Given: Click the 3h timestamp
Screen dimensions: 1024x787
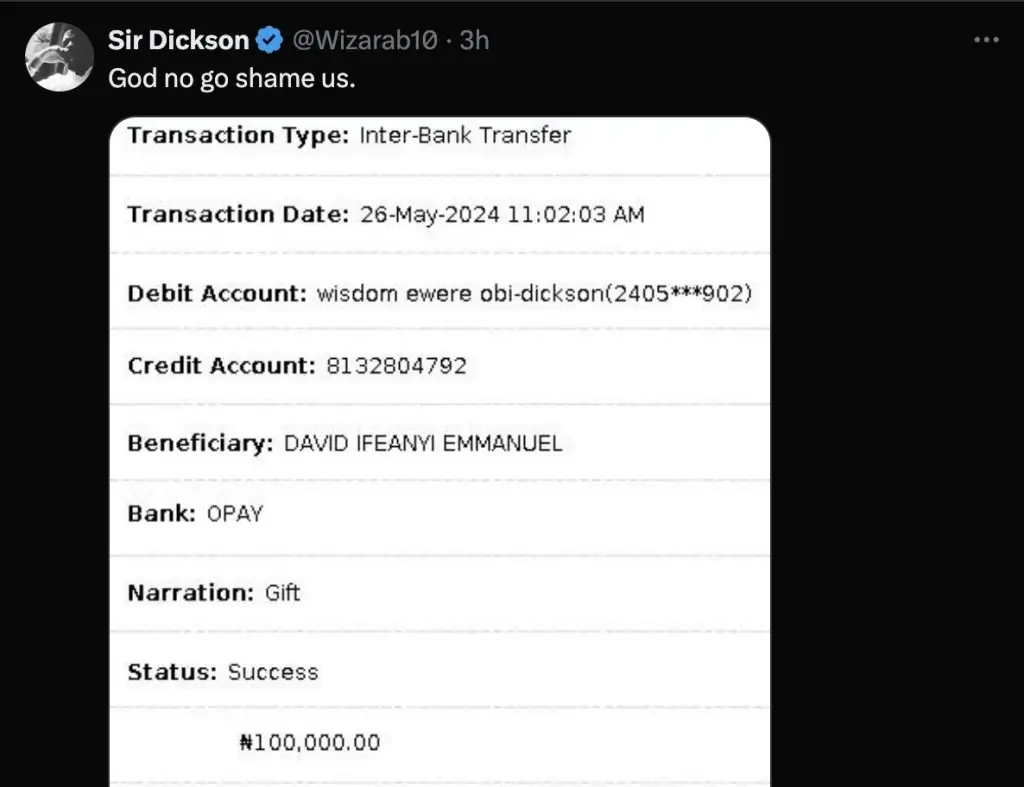Looking at the screenshot, I should pos(474,40).
